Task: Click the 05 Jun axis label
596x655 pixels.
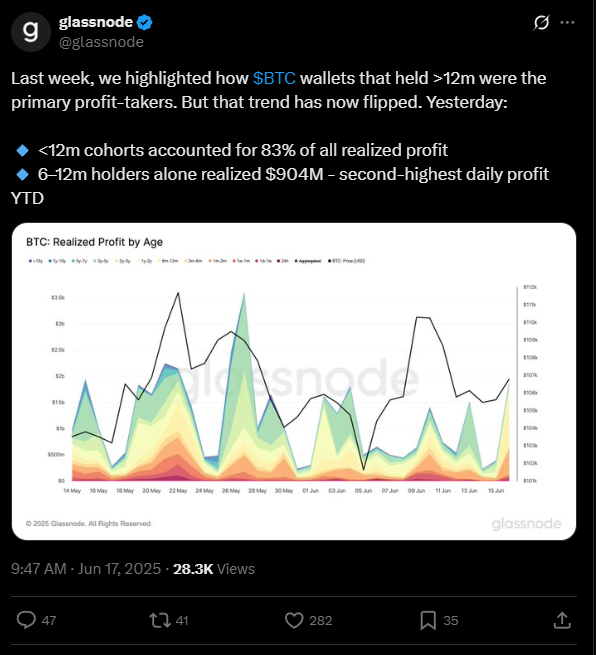Action: 363,491
